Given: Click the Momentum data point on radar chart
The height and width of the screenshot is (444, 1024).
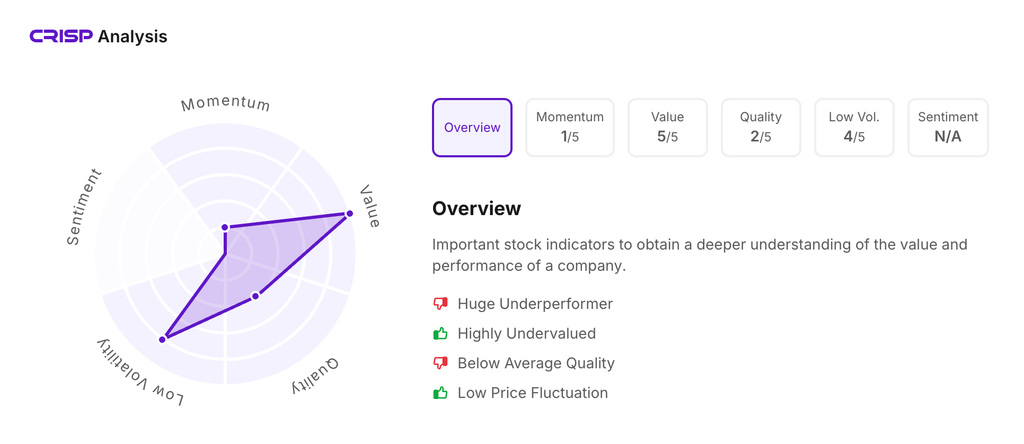Looking at the screenshot, I should (x=225, y=228).
